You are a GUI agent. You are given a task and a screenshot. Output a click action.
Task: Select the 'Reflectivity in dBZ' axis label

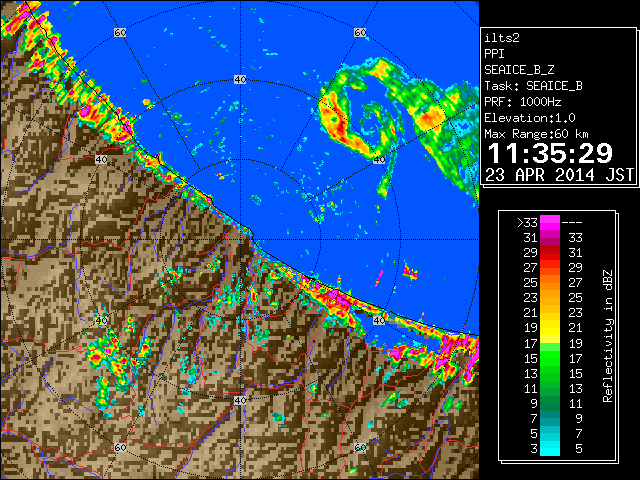pyautogui.click(x=607, y=336)
